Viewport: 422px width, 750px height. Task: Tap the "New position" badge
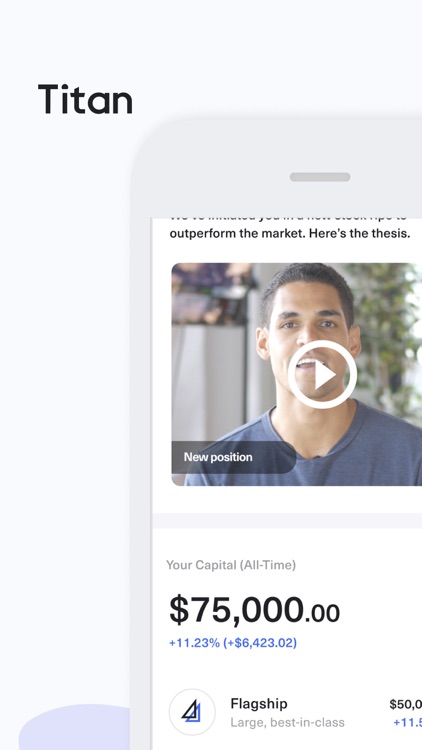click(x=218, y=457)
